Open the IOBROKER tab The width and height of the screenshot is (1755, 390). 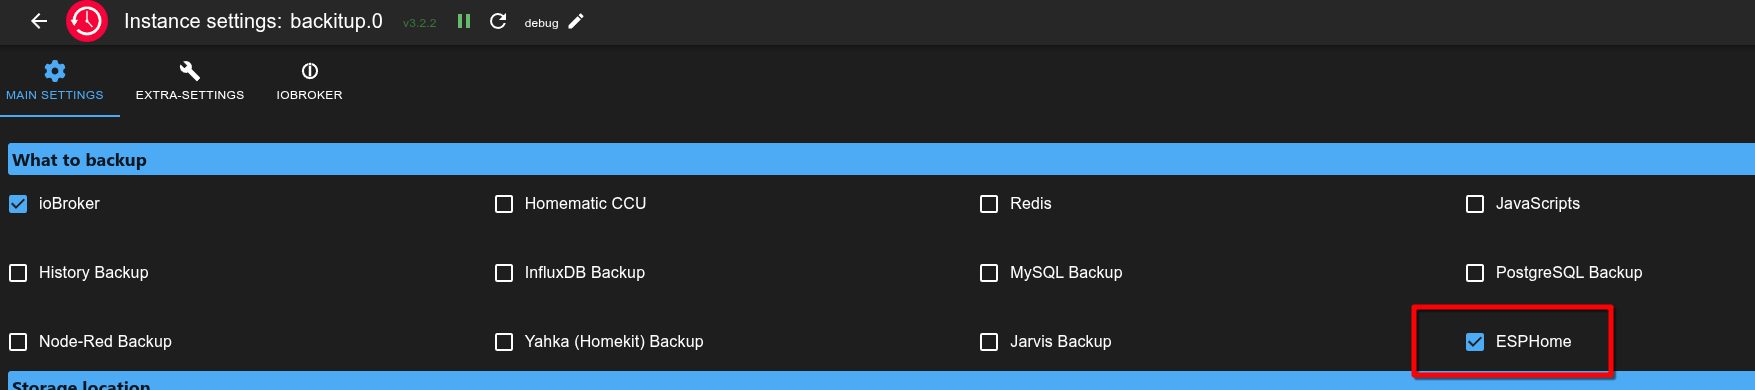(x=310, y=82)
